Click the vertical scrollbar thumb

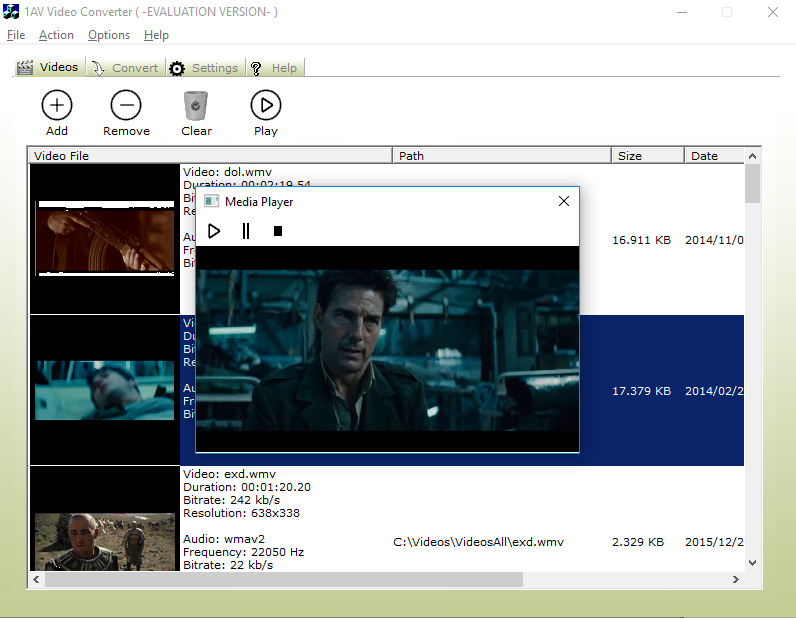752,183
